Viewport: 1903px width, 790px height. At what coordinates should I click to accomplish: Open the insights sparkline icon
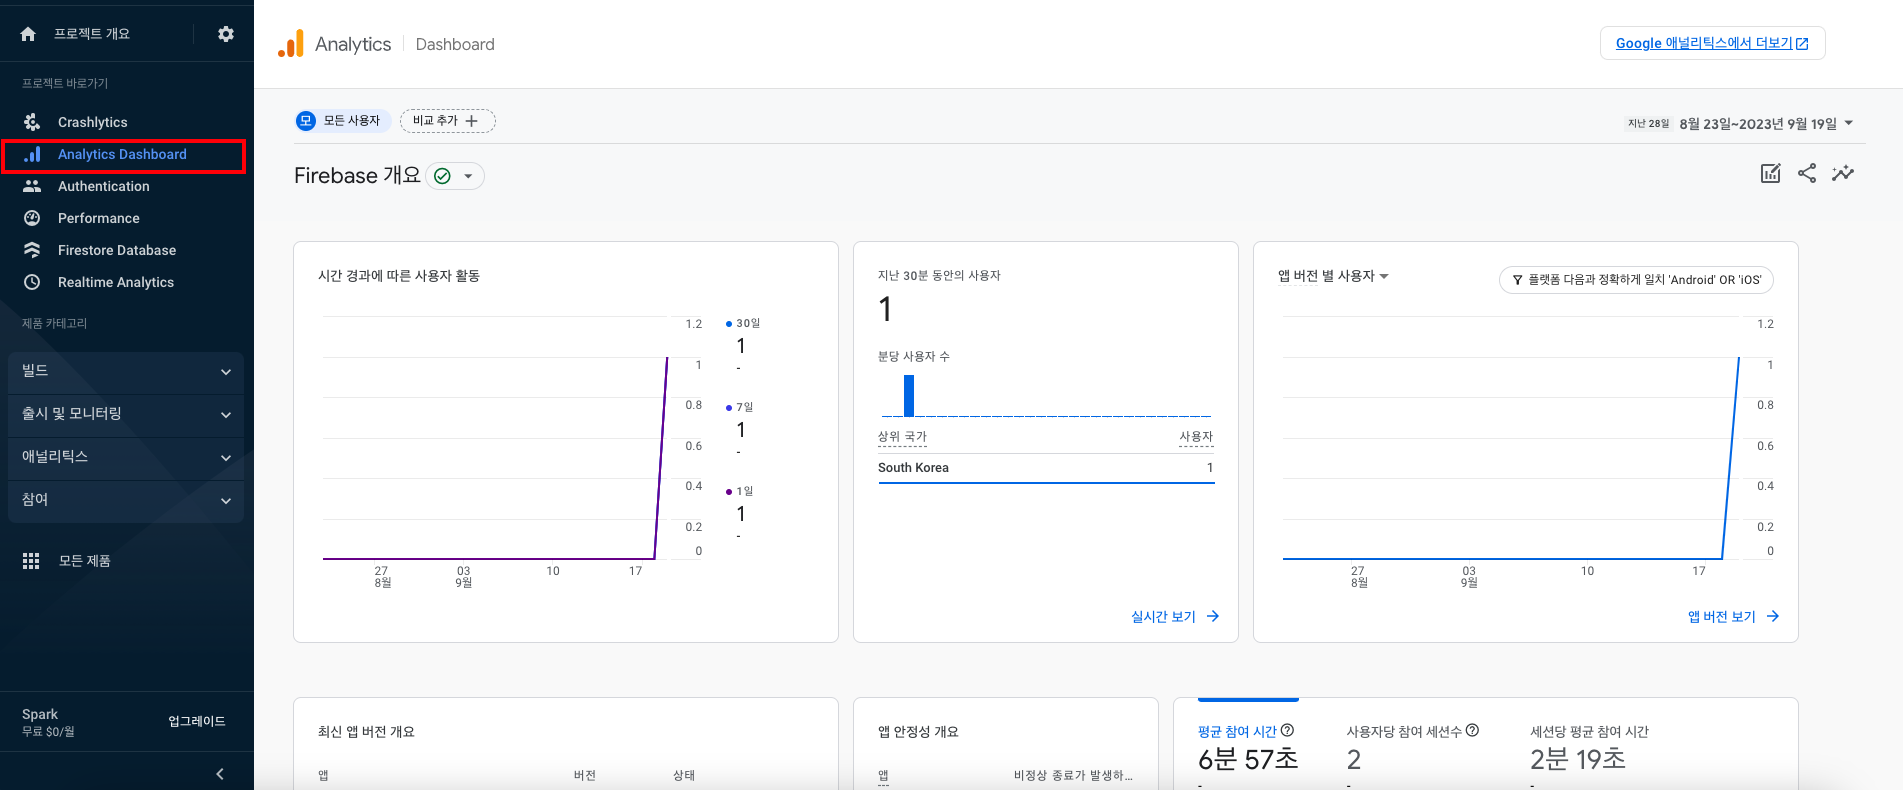point(1842,173)
